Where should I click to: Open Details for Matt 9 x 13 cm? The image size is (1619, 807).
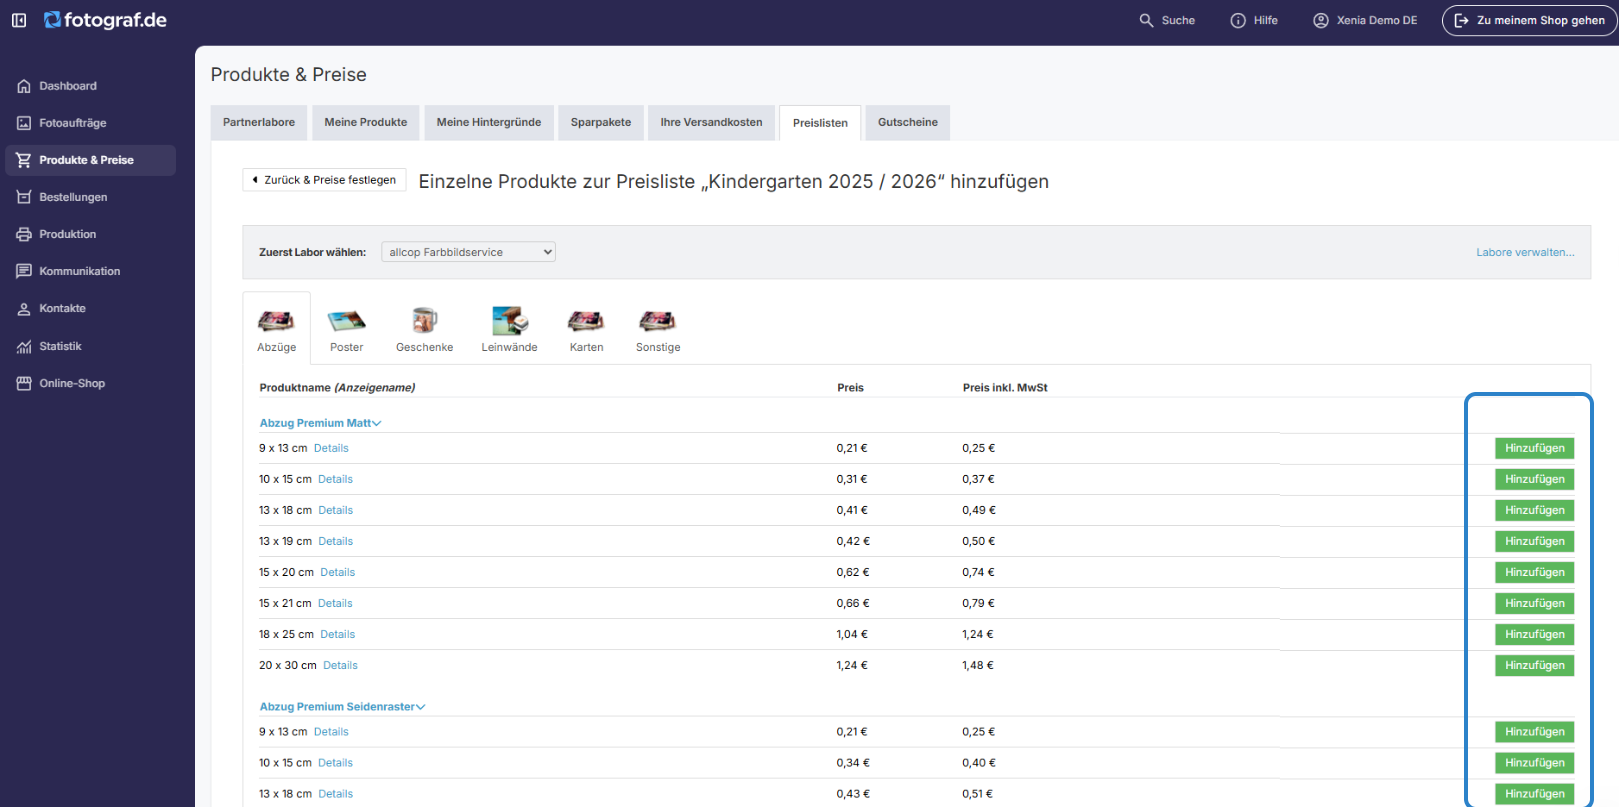point(331,448)
